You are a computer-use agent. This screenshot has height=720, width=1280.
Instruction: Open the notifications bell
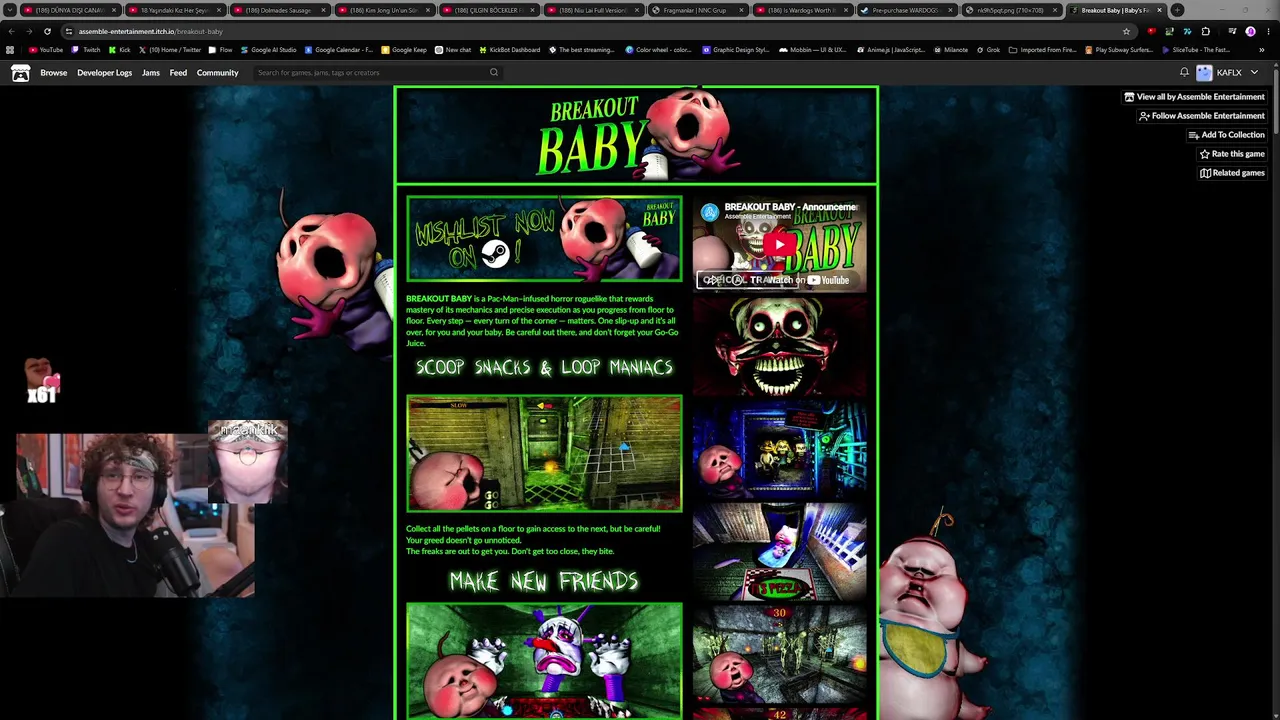tap(1184, 73)
